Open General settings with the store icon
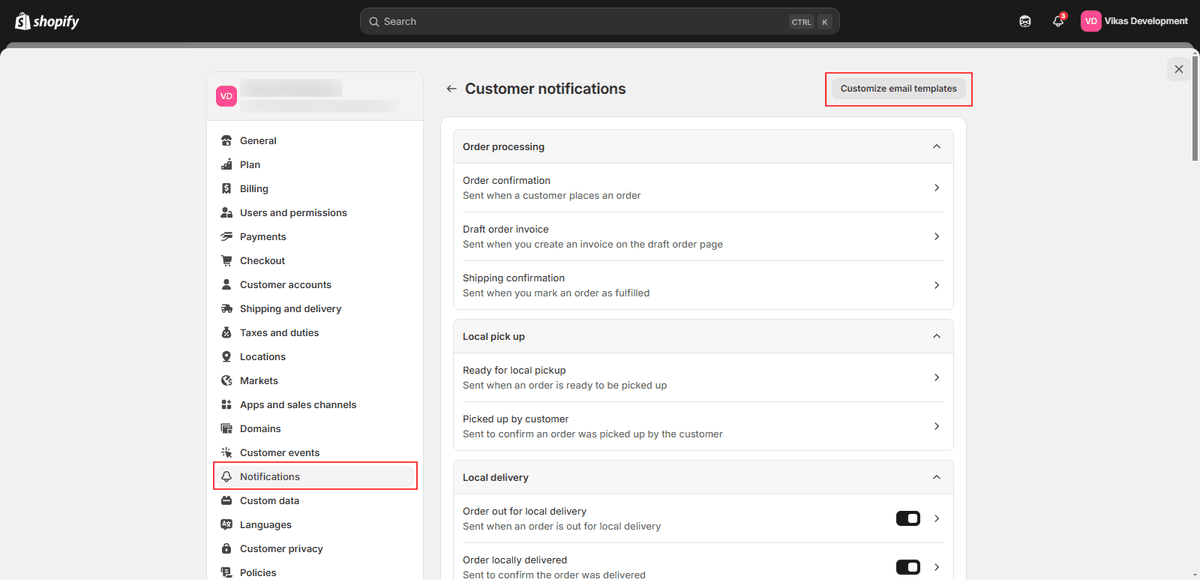The height and width of the screenshot is (580, 1200). click(227, 141)
